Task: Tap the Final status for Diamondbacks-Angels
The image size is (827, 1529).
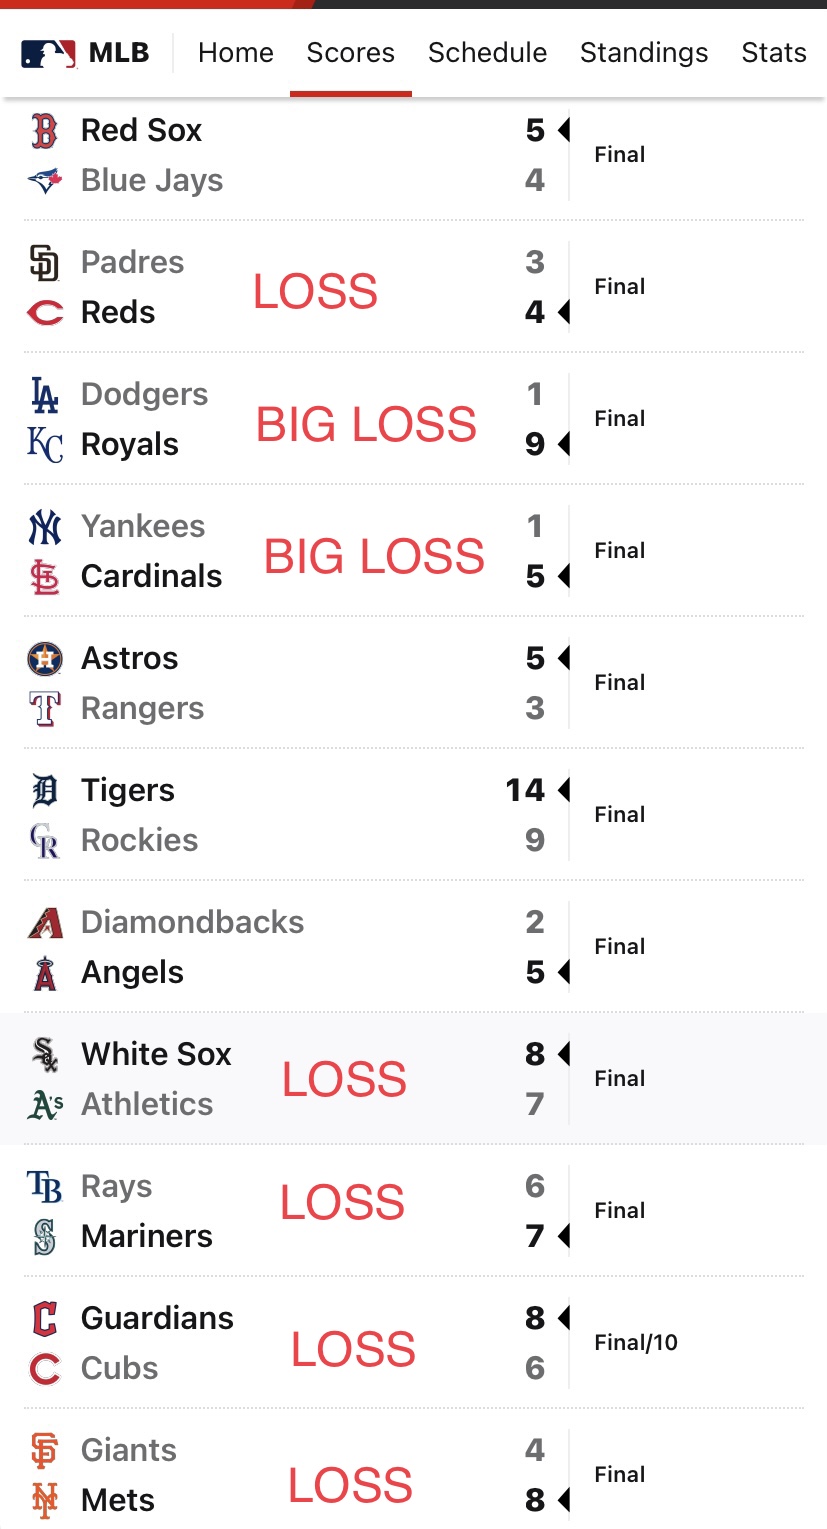Action: [x=620, y=947]
